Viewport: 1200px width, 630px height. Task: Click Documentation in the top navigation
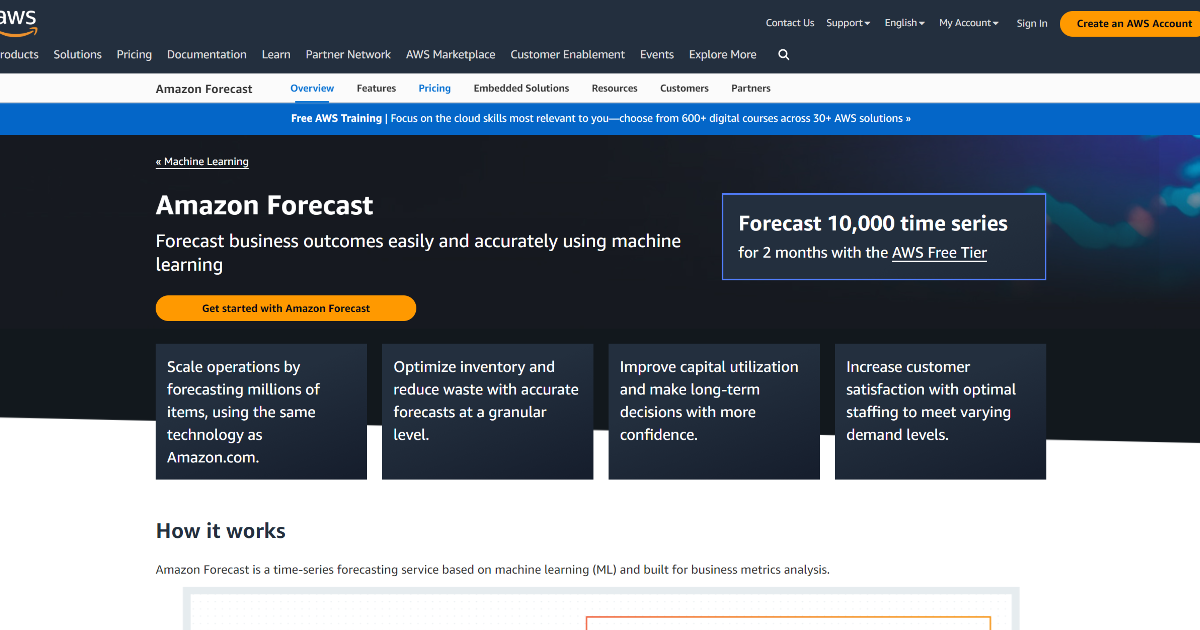tap(206, 55)
